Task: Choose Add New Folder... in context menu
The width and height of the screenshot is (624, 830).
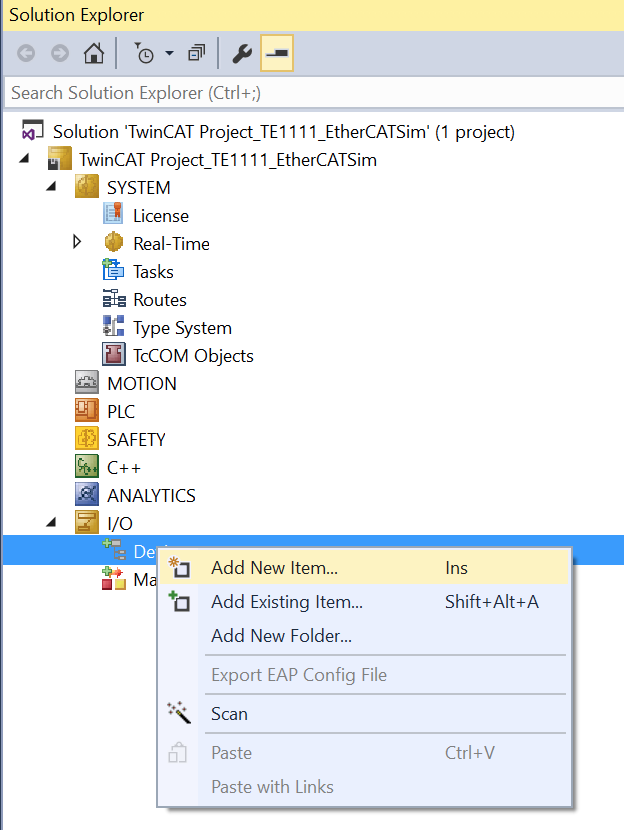Action: (x=364, y=635)
